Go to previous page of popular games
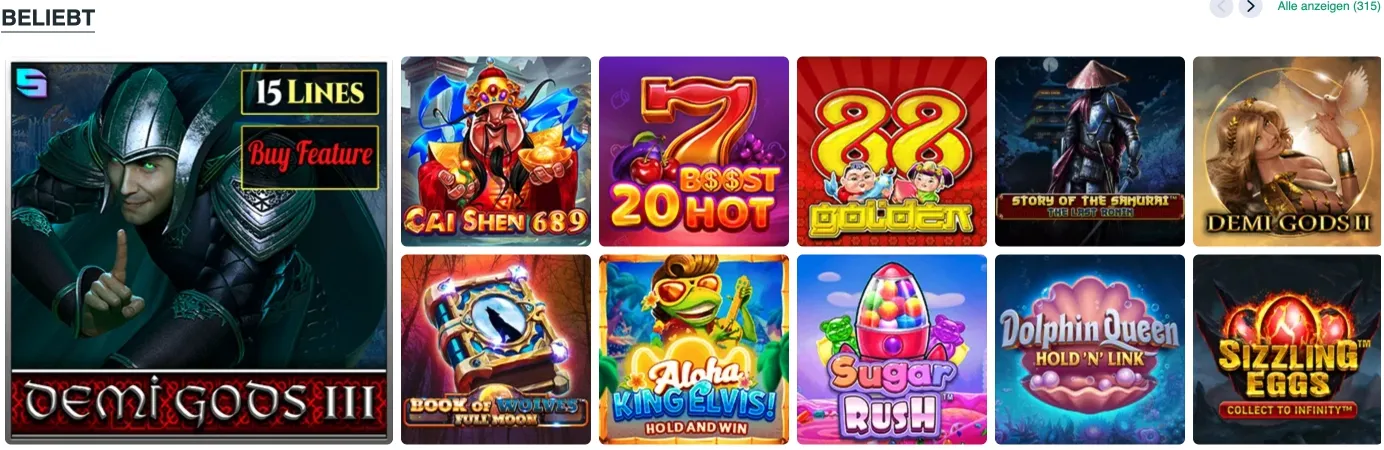Viewport: 1384px width, 450px height. tap(1221, 7)
